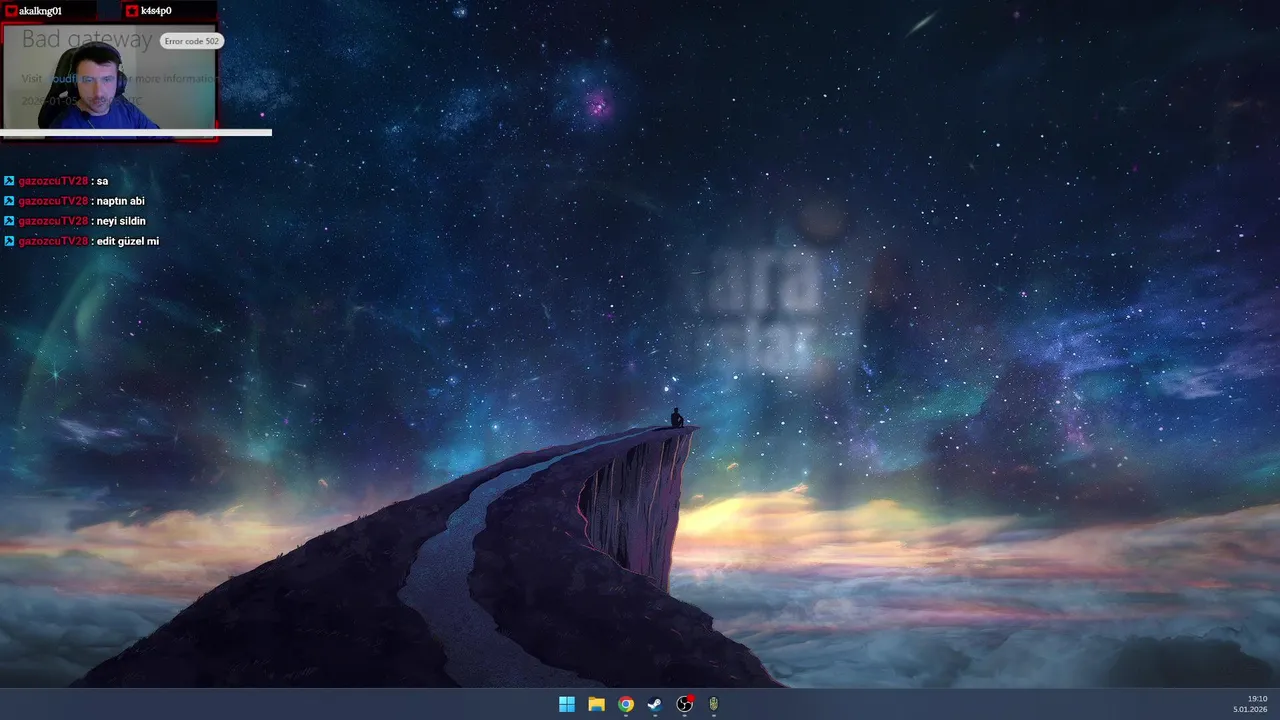
Task: Click gazozcuTV28 username on 'sa' message
Action: pyautogui.click(x=53, y=181)
